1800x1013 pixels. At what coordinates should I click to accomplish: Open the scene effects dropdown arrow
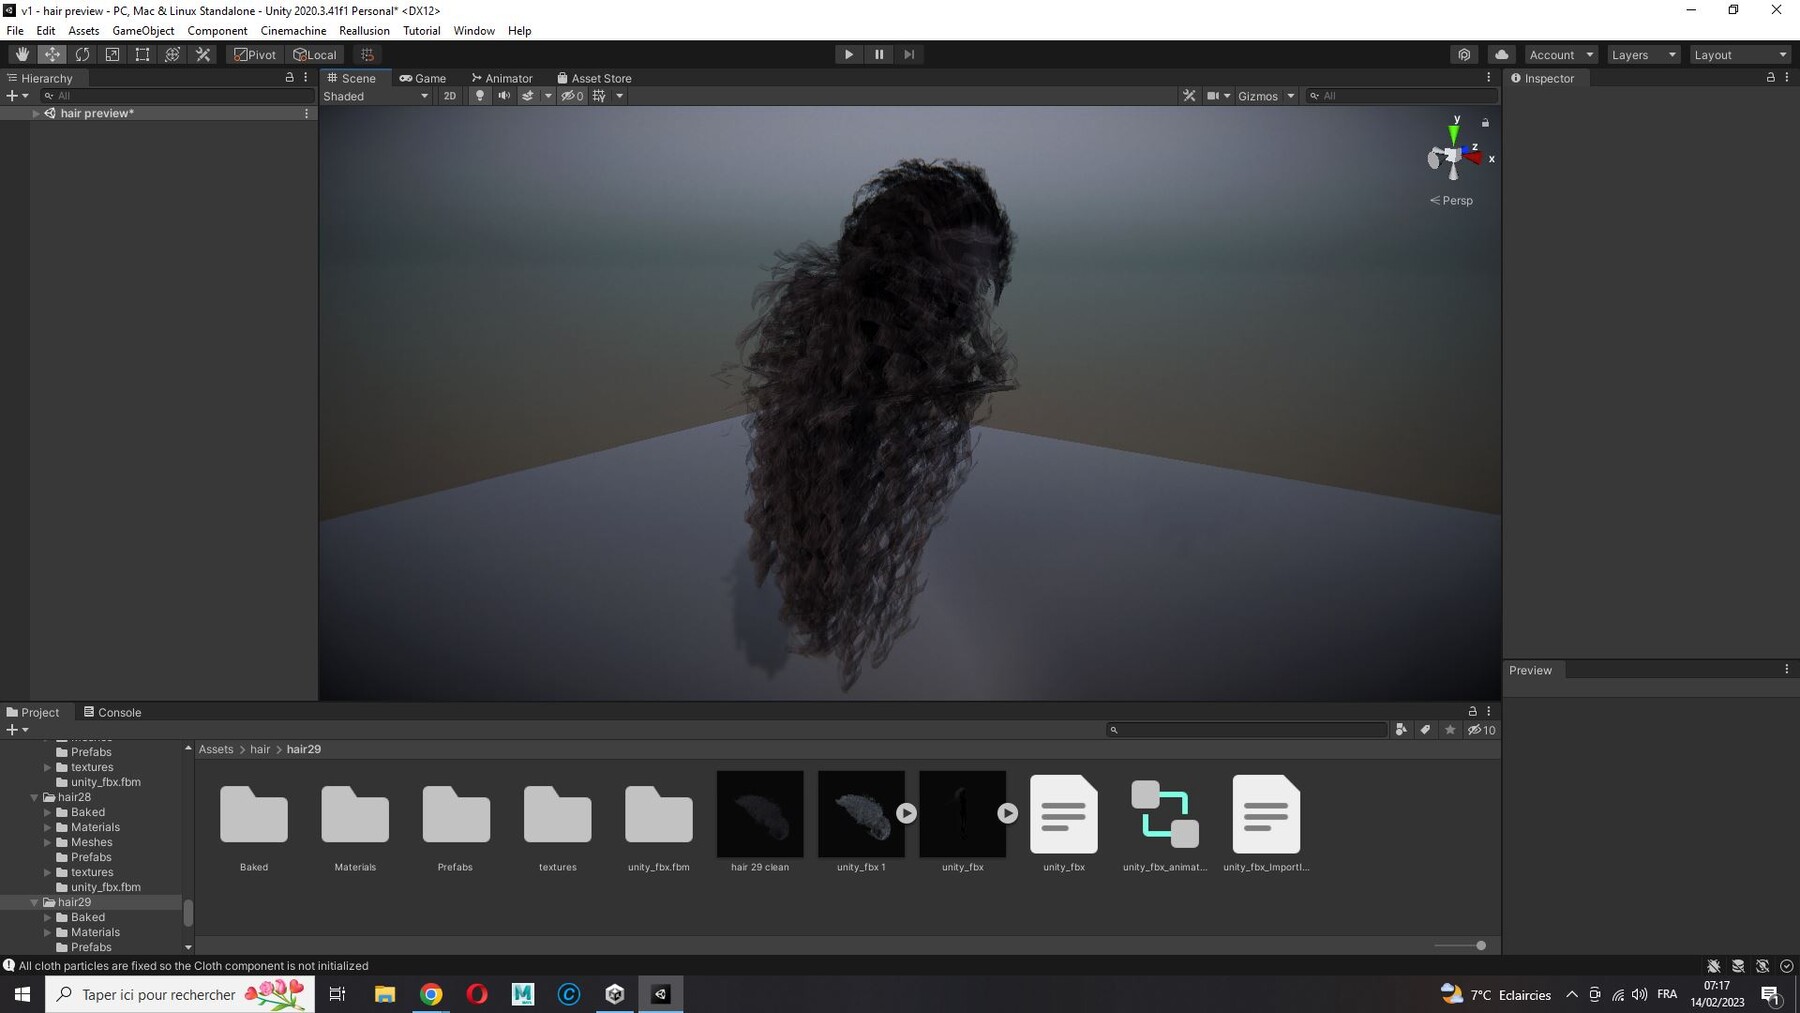tap(548, 96)
